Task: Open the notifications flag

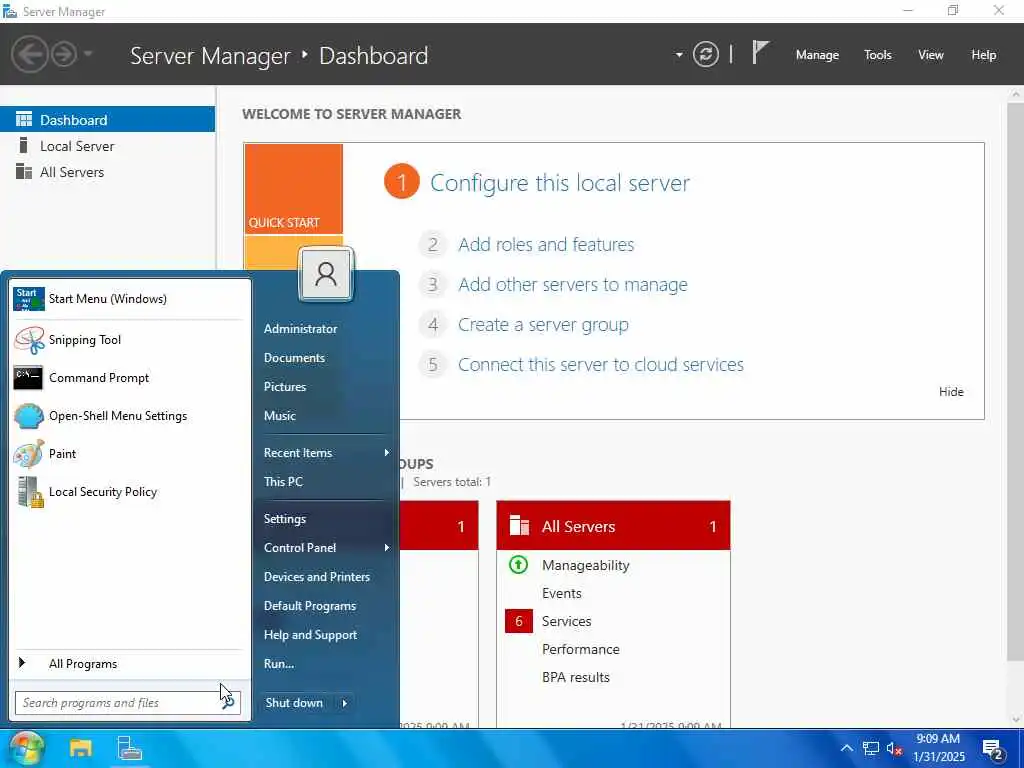Action: pyautogui.click(x=760, y=52)
